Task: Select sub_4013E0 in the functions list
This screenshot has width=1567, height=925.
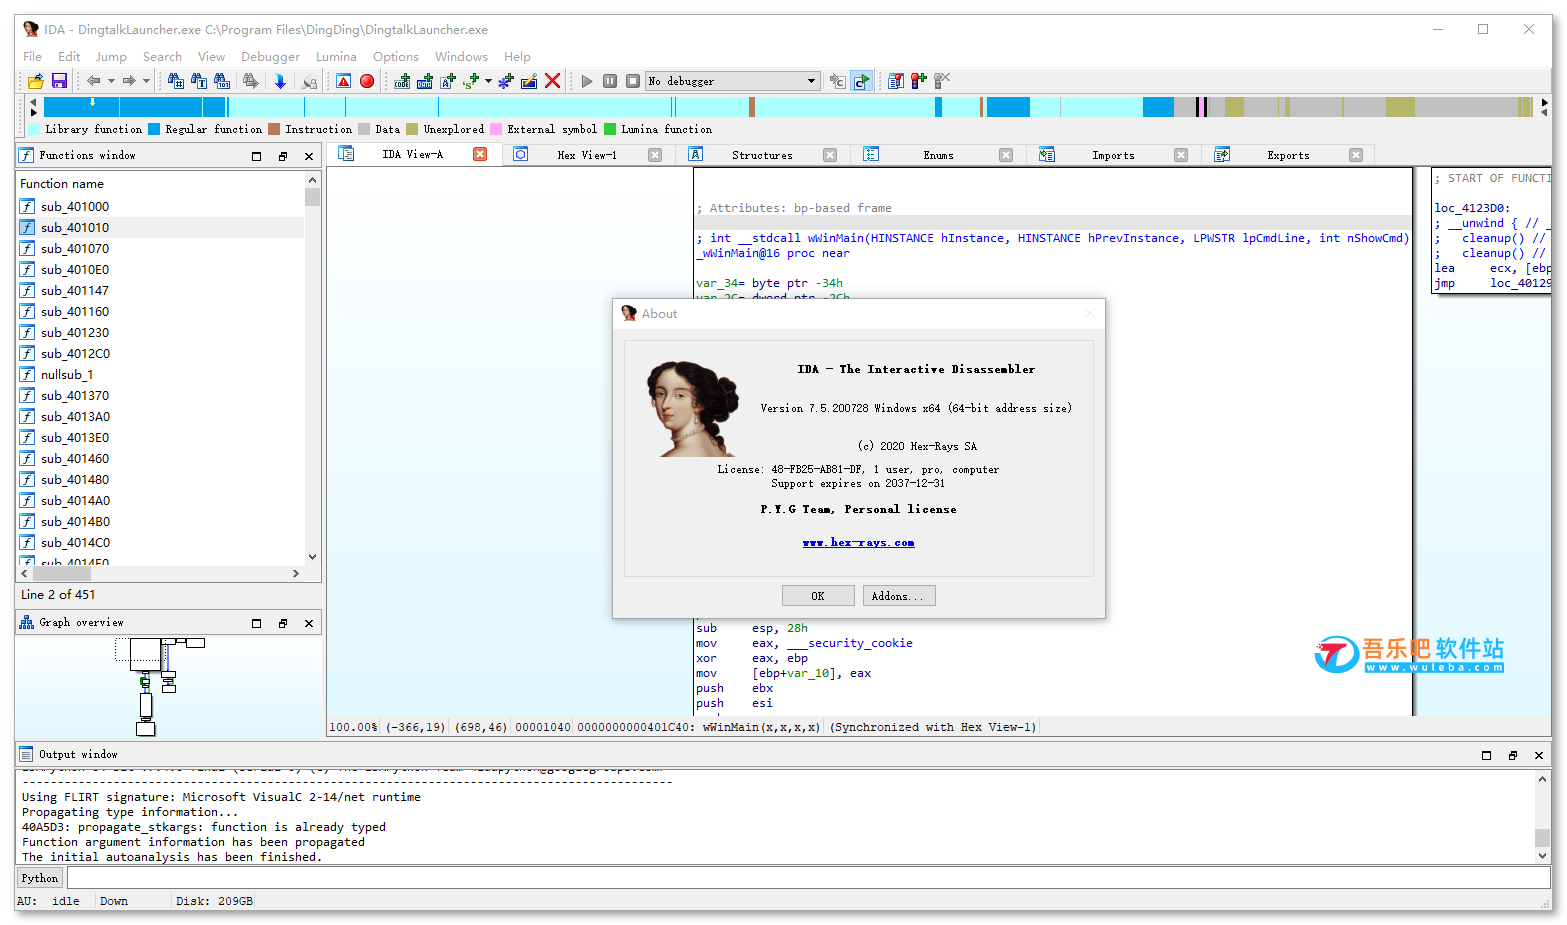Action: coord(161,438)
